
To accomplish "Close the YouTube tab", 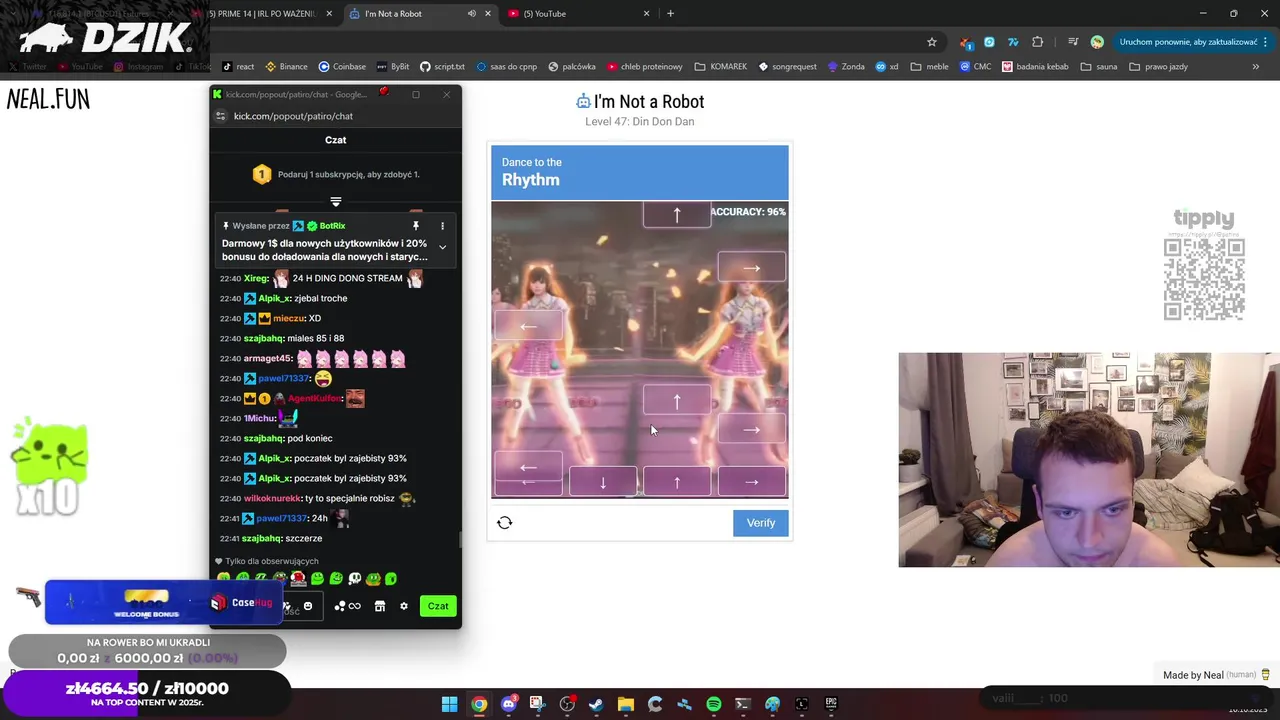I will click(x=646, y=14).
